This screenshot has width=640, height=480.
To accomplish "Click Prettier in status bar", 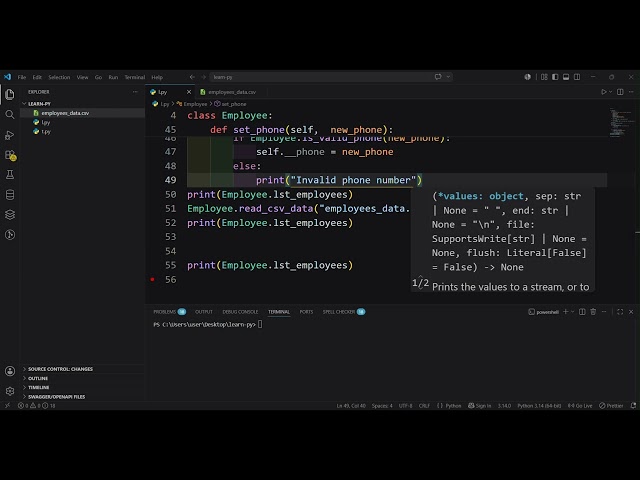I will pos(611,406).
